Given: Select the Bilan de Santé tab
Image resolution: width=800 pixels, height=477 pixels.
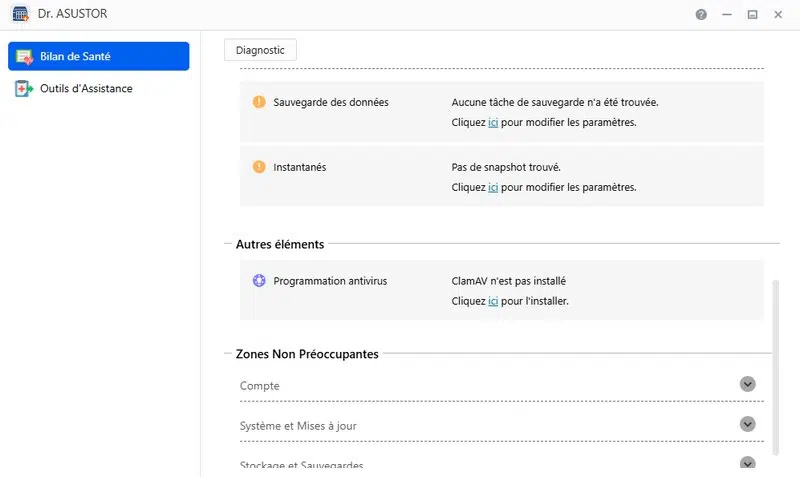Looking at the screenshot, I should coord(98,57).
